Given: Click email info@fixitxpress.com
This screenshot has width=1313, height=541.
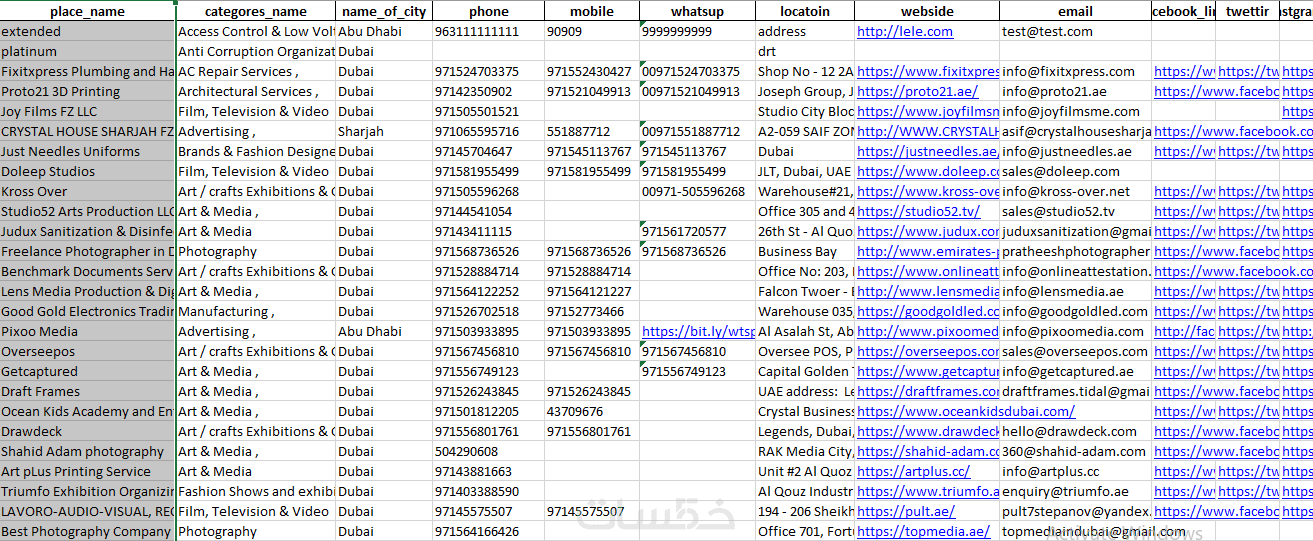Looking at the screenshot, I should (1075, 71).
